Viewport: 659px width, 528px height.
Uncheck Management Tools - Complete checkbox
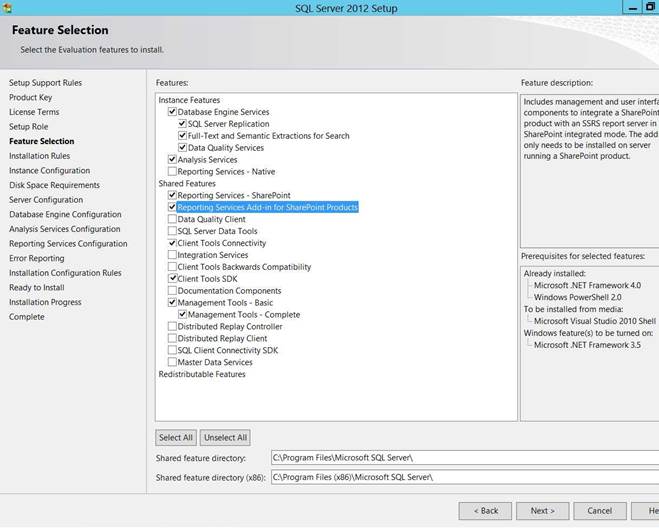[x=182, y=314]
